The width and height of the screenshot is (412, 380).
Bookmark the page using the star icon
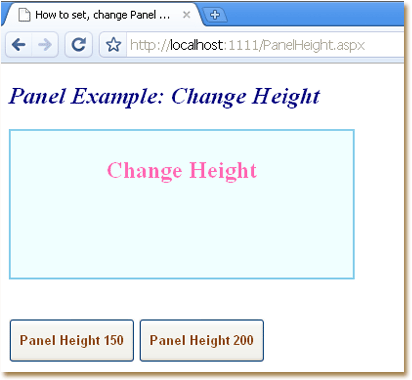tap(113, 45)
